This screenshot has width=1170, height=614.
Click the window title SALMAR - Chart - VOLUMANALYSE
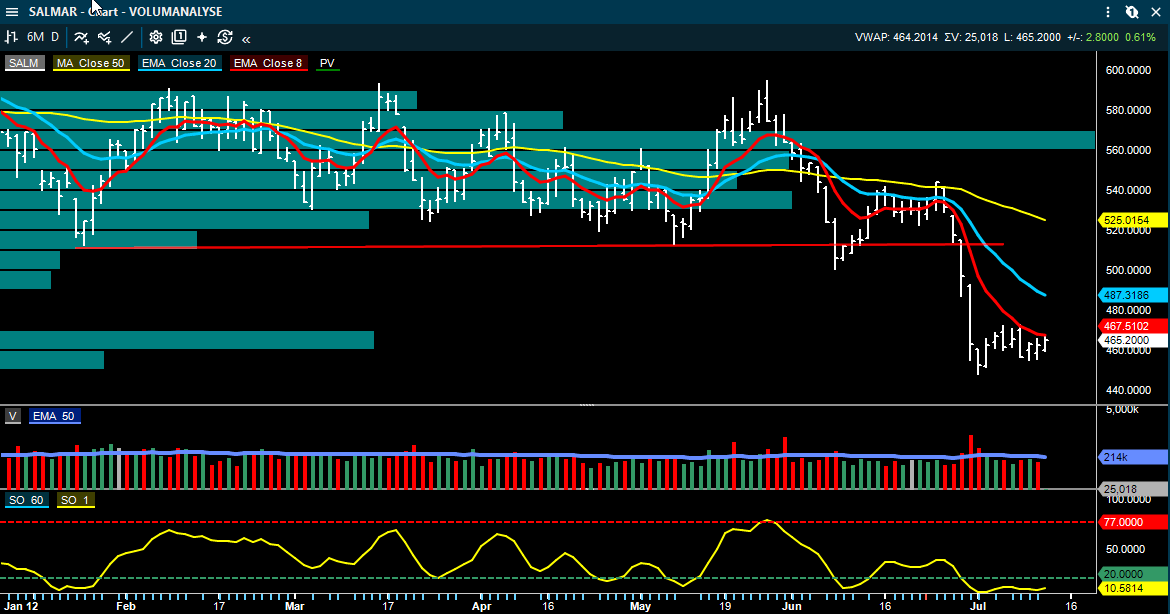tap(125, 12)
